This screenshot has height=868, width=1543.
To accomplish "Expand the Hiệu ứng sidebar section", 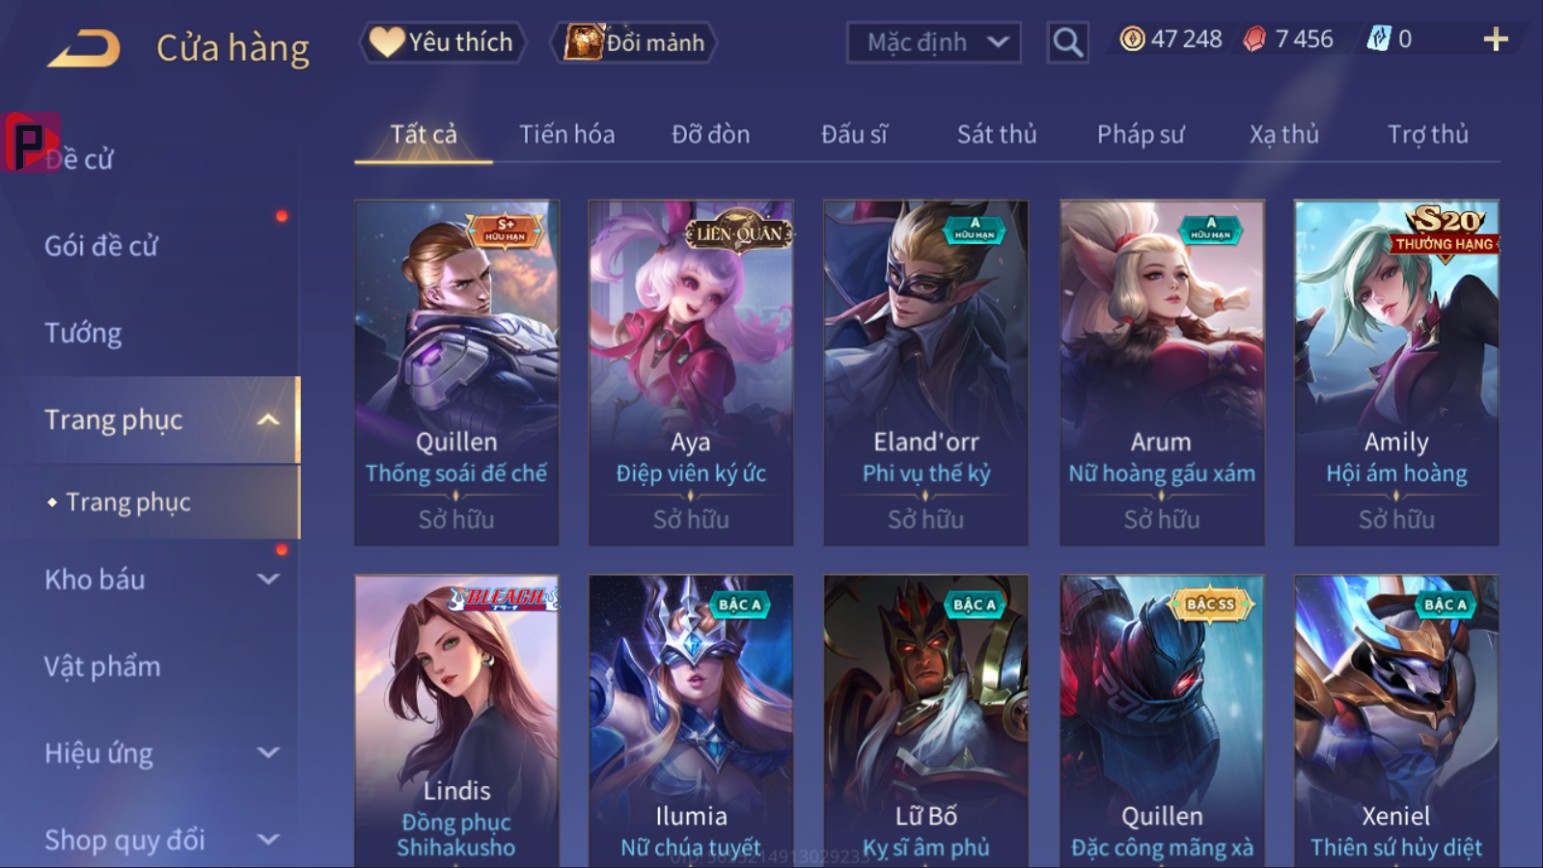I will 268,753.
